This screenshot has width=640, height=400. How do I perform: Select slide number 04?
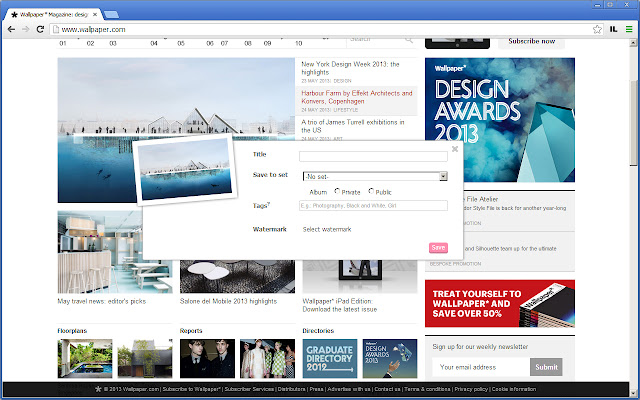click(x=154, y=43)
